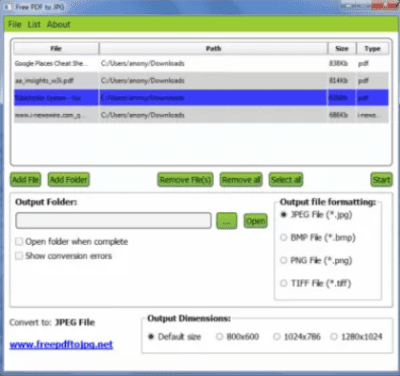Select BMP File output format
This screenshot has width=400, height=376.
pos(284,237)
